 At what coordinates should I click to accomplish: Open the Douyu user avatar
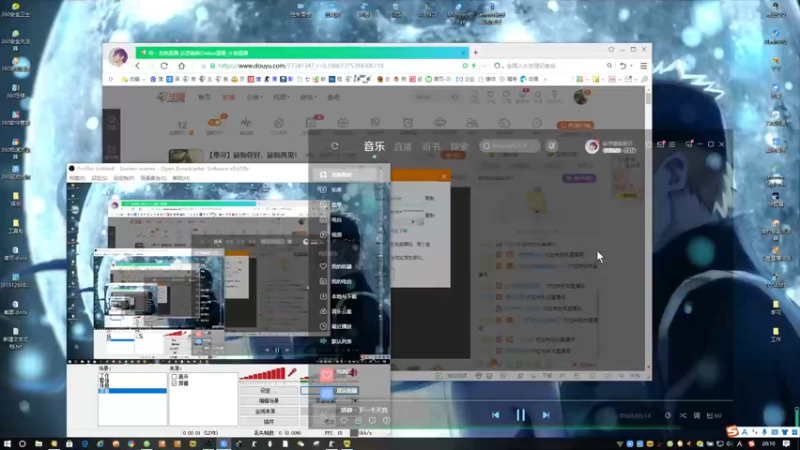pyautogui.click(x=580, y=96)
